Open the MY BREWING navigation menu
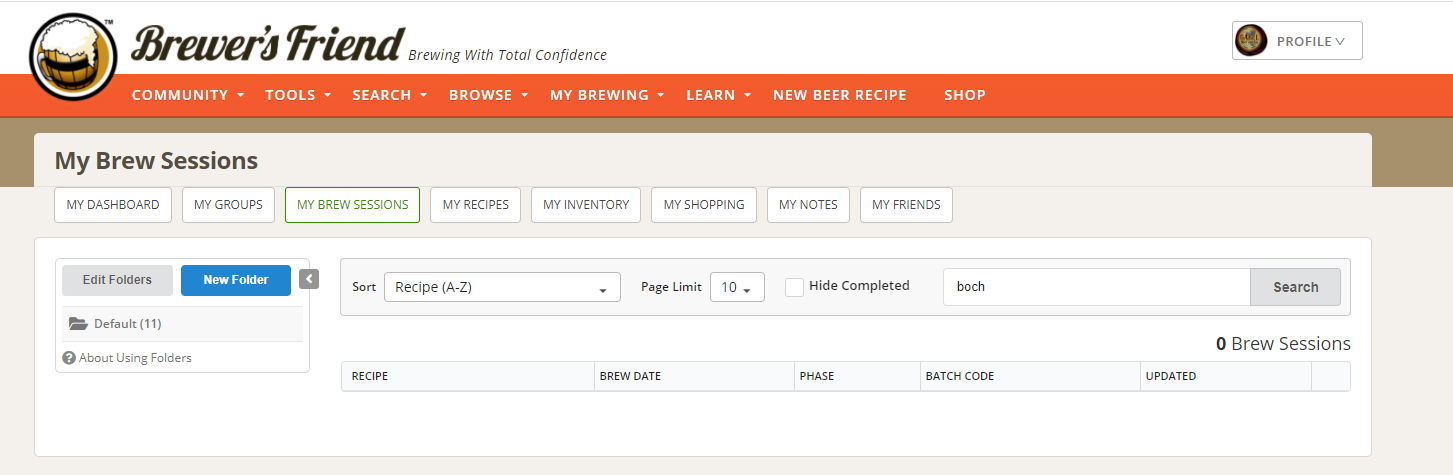The height and width of the screenshot is (475, 1453). [x=607, y=95]
